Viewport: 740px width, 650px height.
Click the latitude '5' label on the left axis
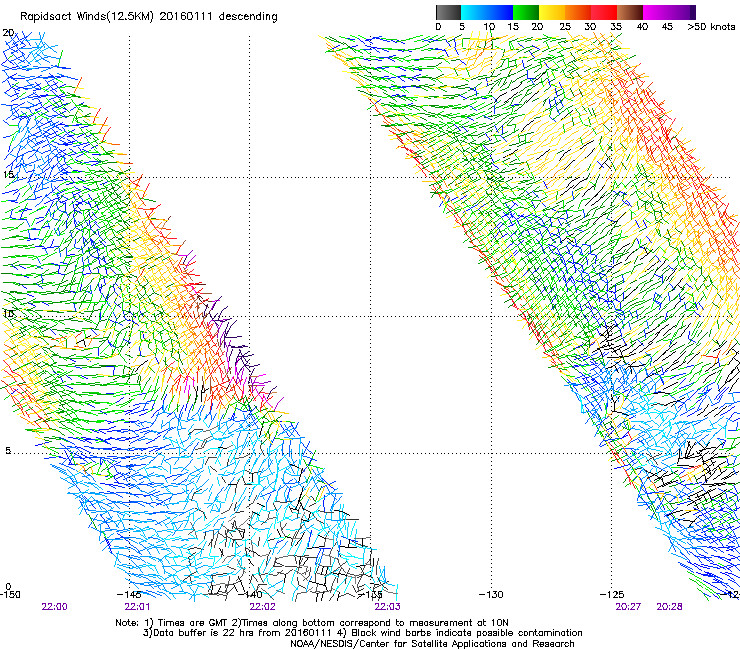[x=8, y=451]
